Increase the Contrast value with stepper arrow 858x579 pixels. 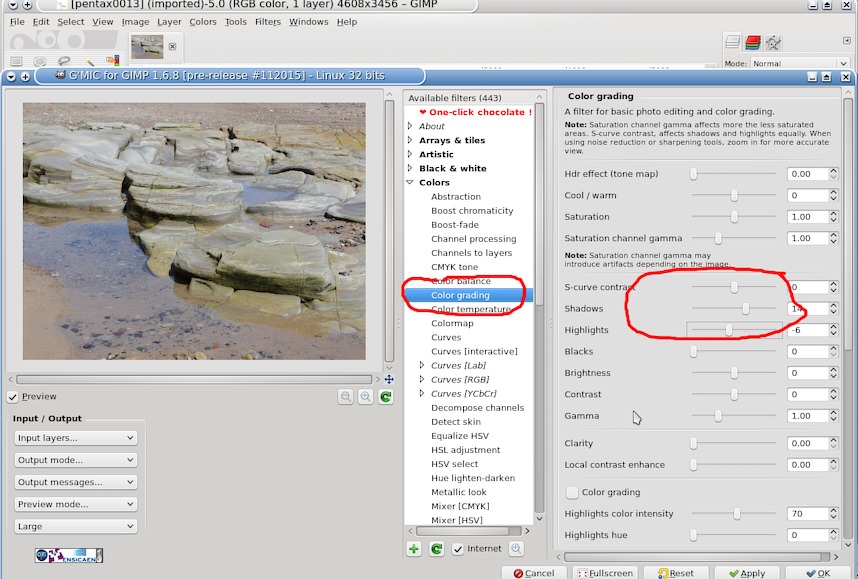tap(833, 391)
